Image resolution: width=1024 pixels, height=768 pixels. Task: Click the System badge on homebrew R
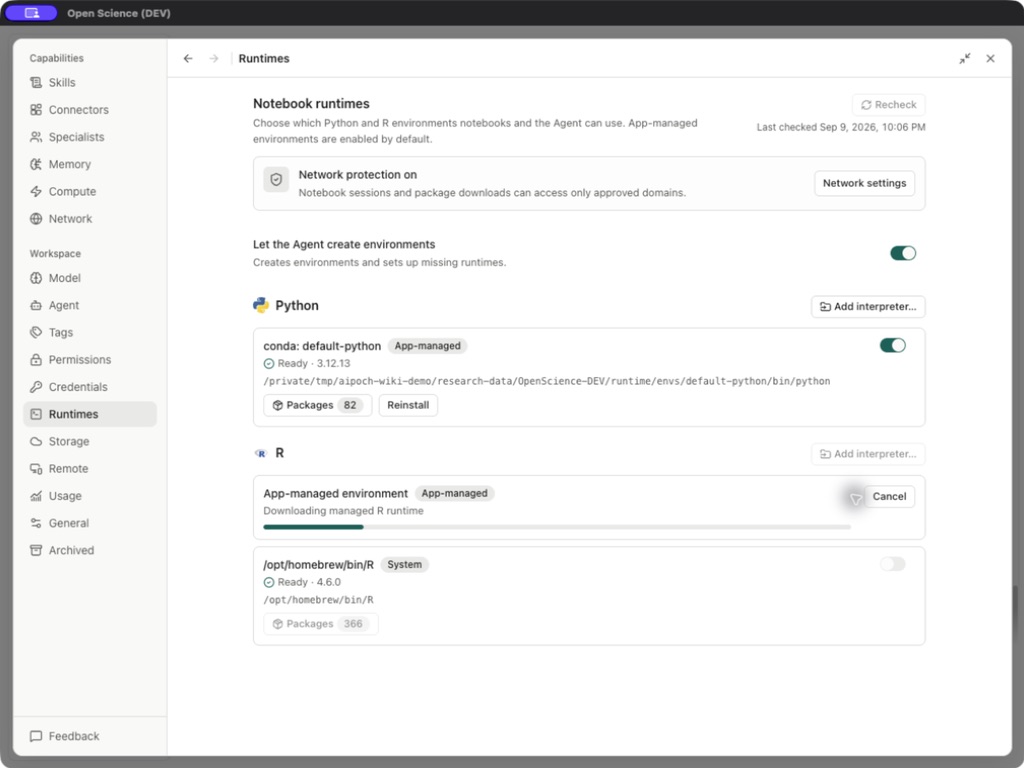tap(404, 565)
